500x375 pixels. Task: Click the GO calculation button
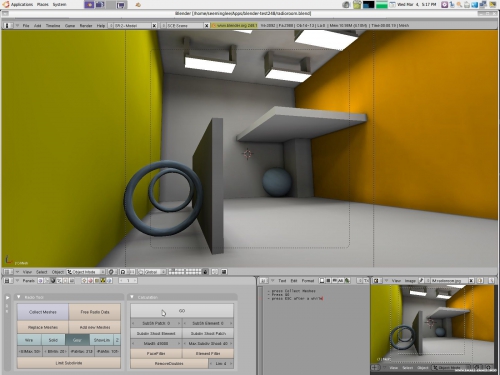[x=182, y=311]
